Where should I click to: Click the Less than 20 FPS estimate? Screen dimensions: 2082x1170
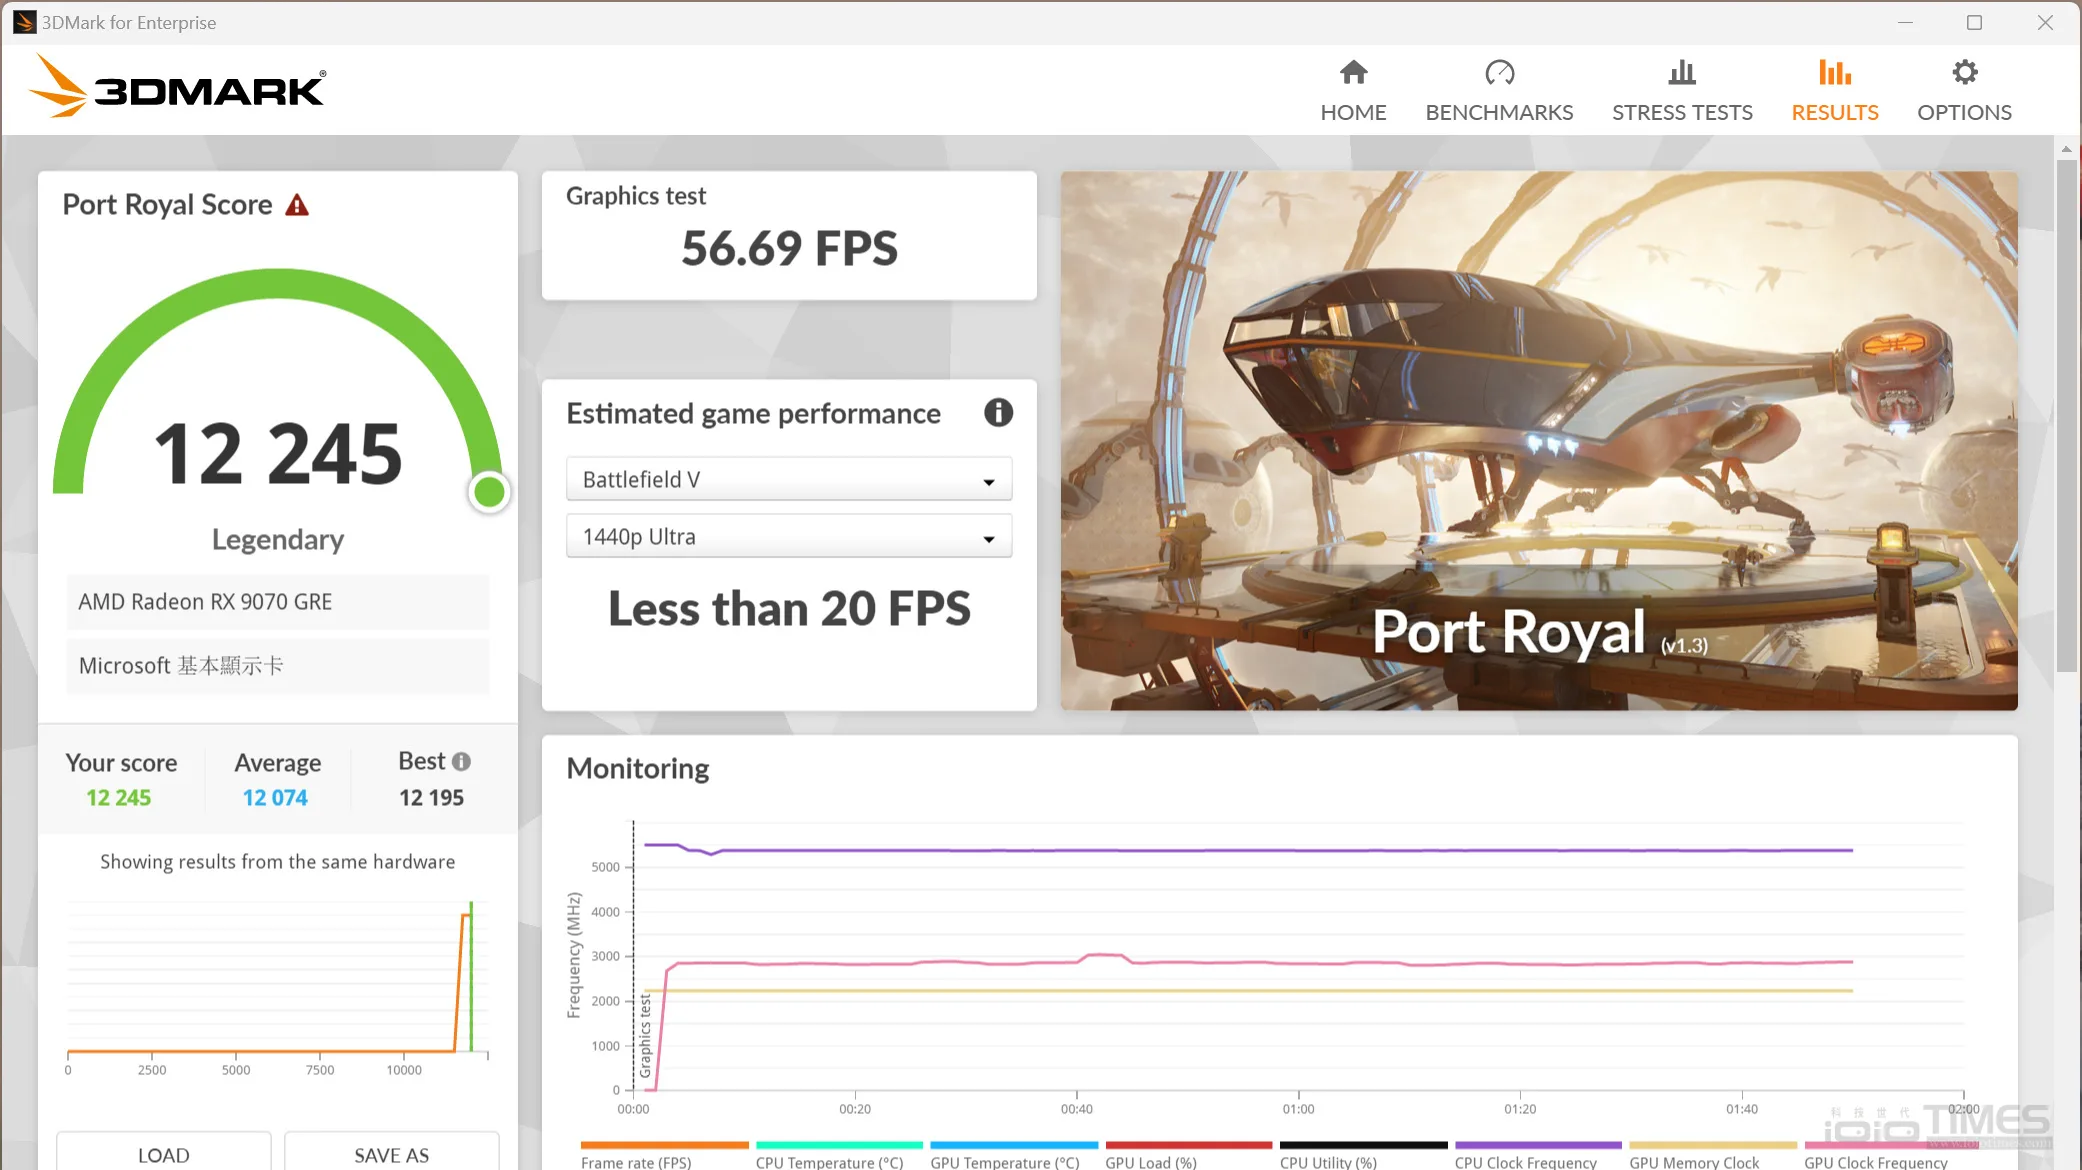[789, 608]
